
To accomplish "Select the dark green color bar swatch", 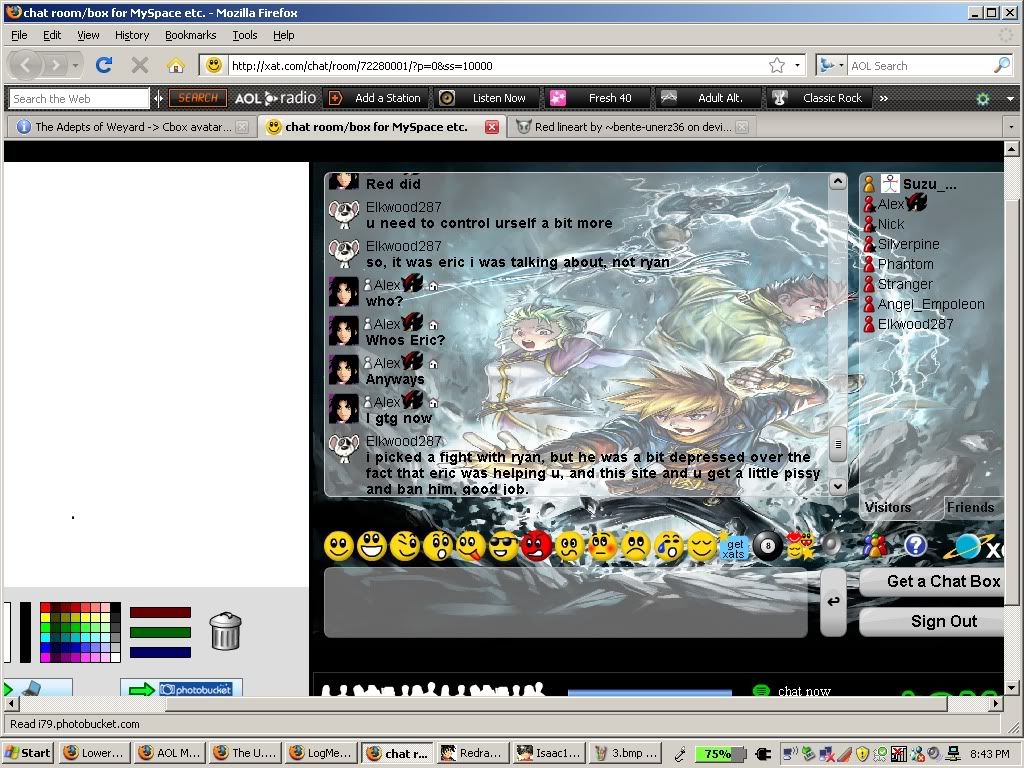I will pos(160,632).
